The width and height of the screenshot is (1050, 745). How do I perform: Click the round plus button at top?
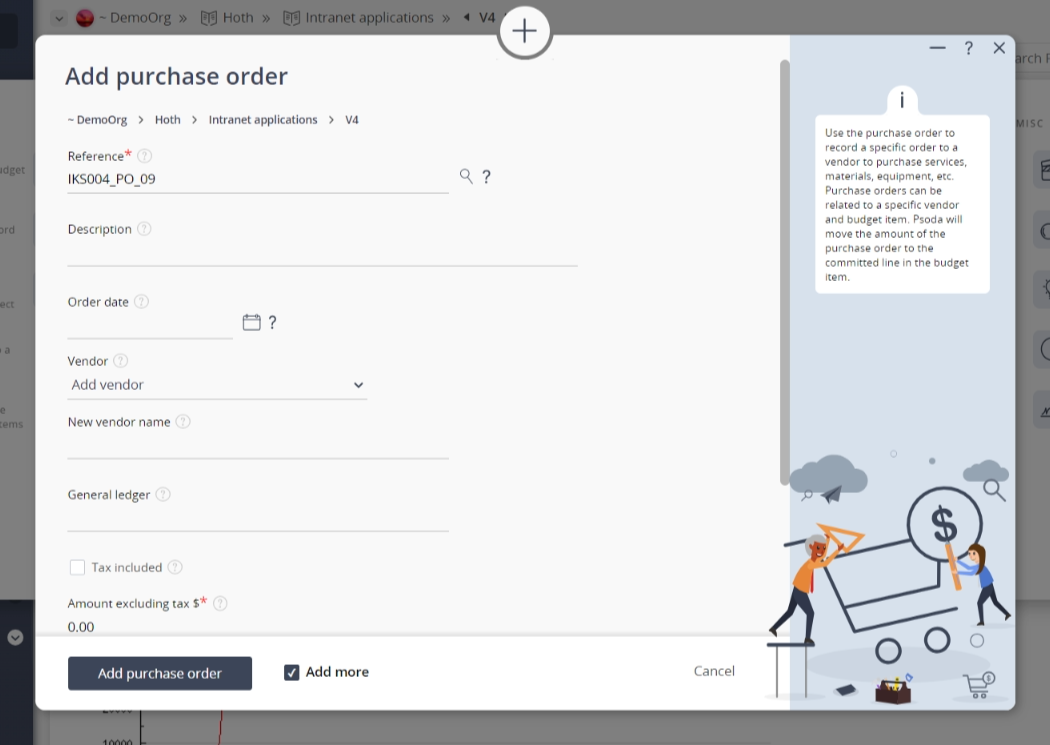(x=524, y=31)
